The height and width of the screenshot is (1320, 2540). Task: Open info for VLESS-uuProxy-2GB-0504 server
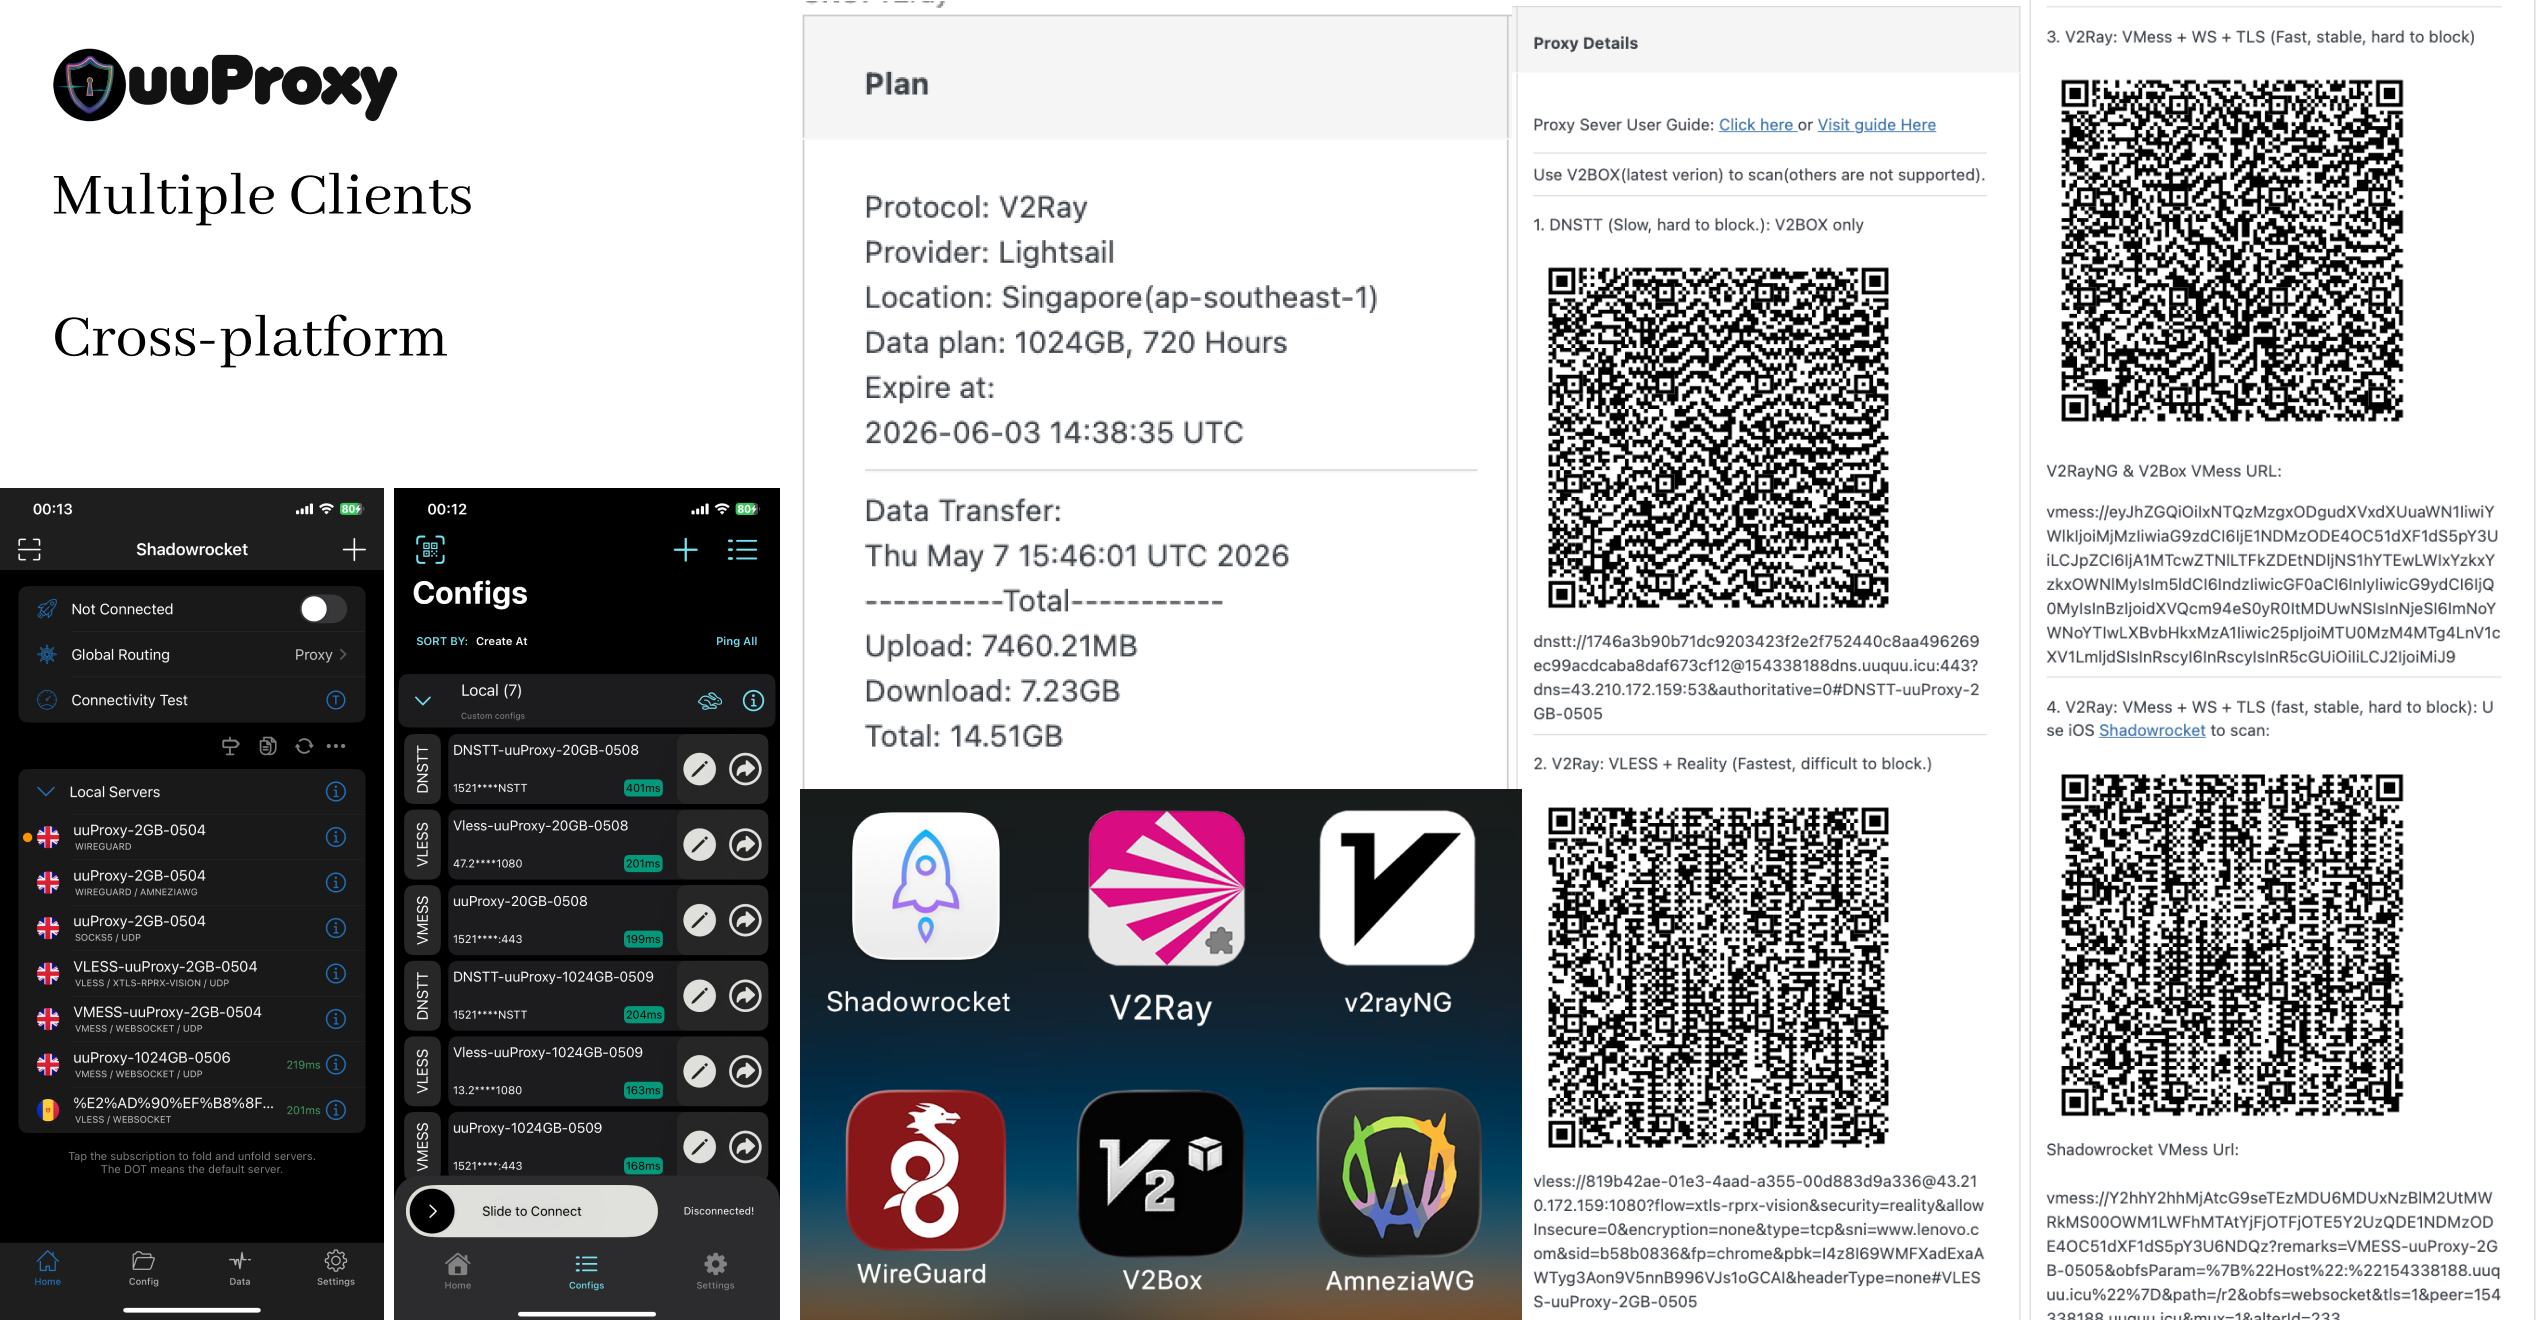click(x=336, y=973)
